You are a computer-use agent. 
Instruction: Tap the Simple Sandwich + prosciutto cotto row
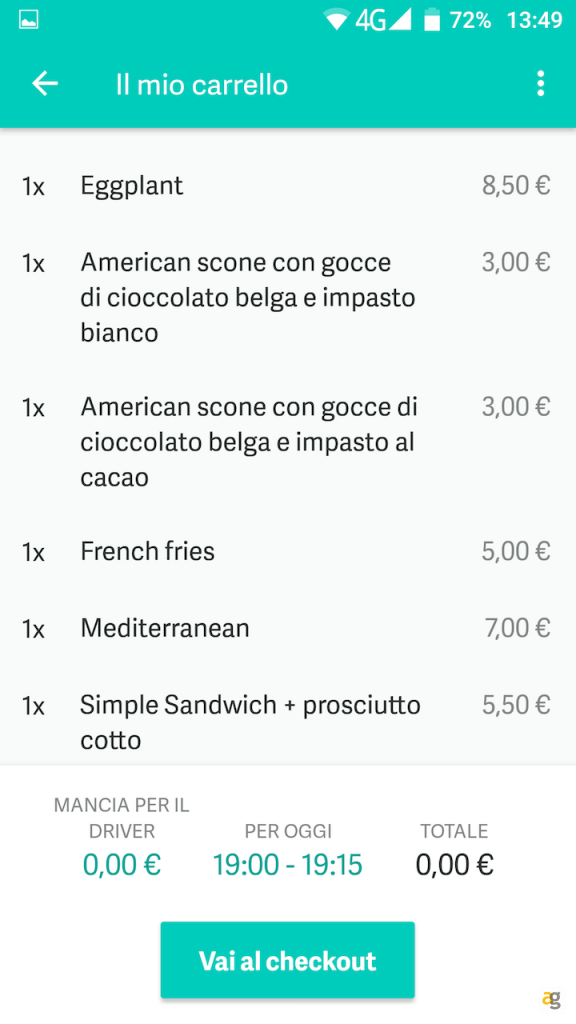click(x=249, y=722)
